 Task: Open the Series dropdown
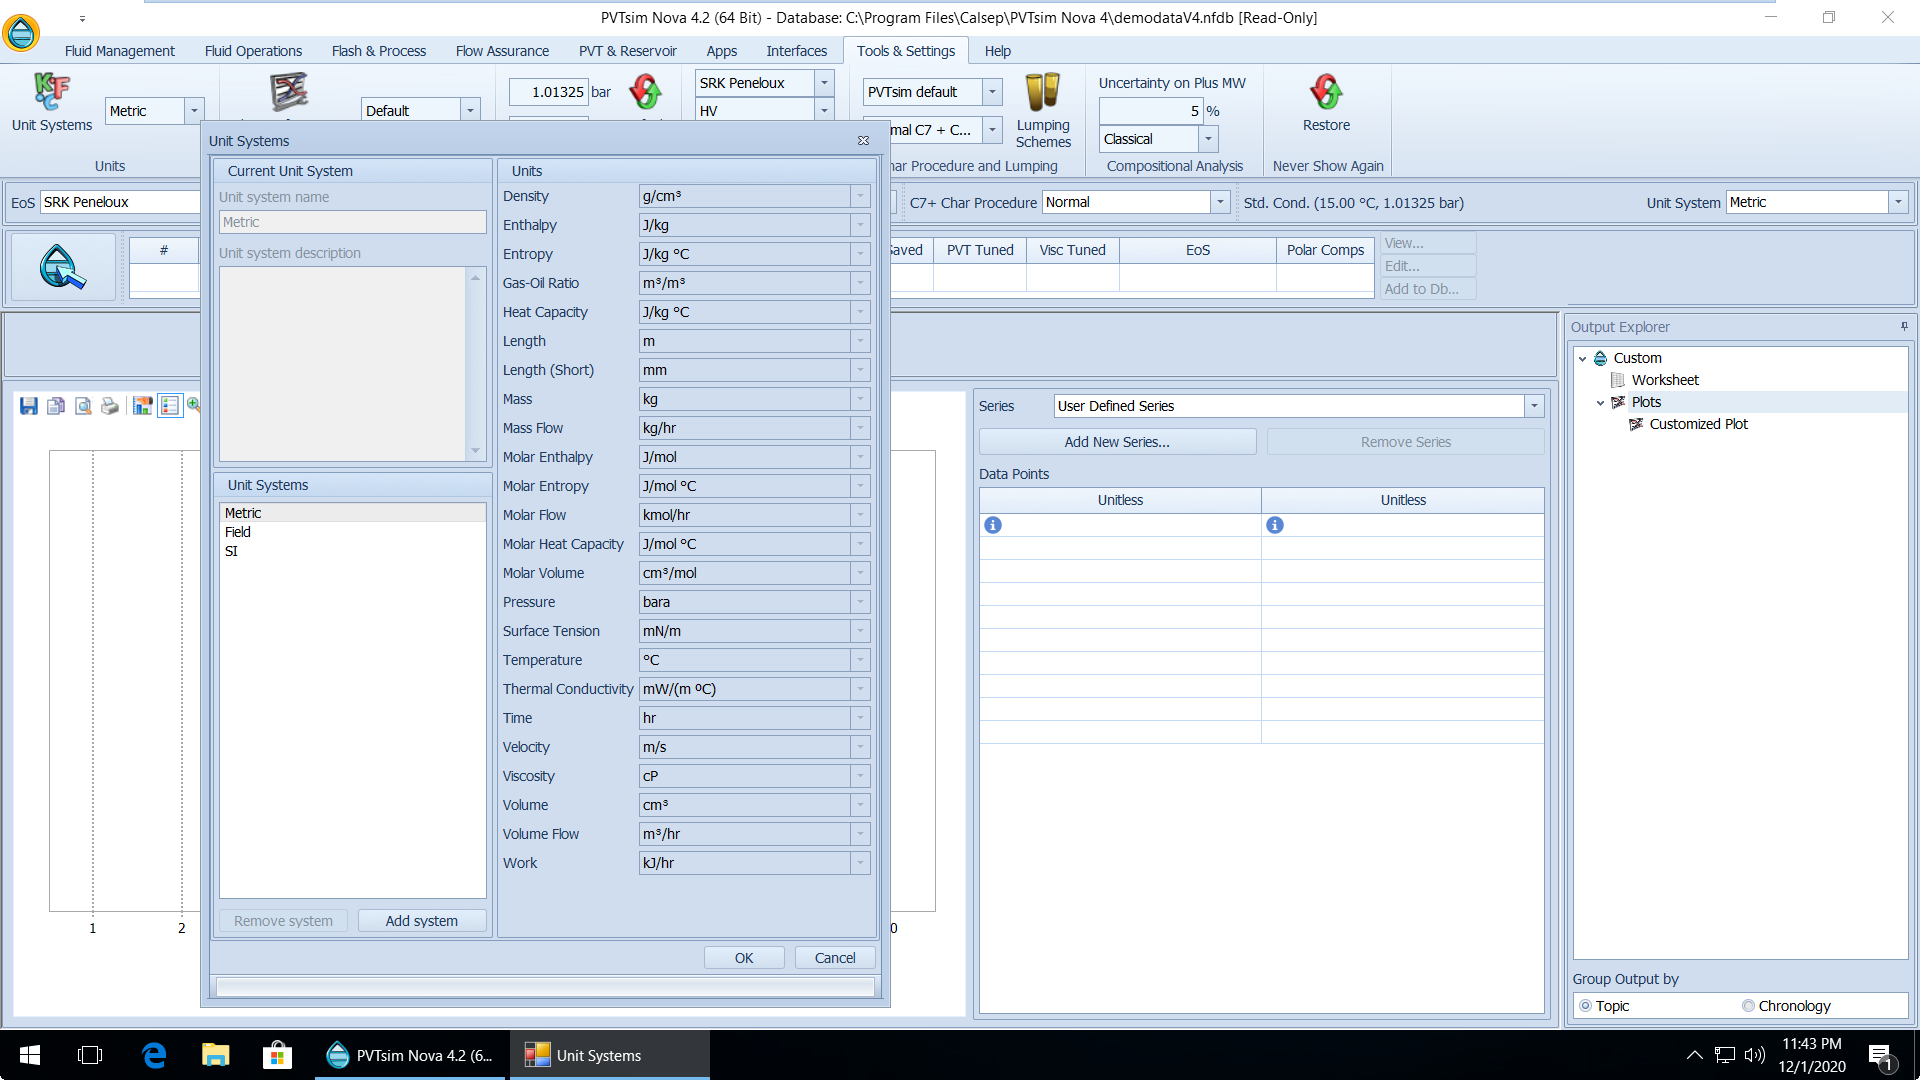point(1534,406)
